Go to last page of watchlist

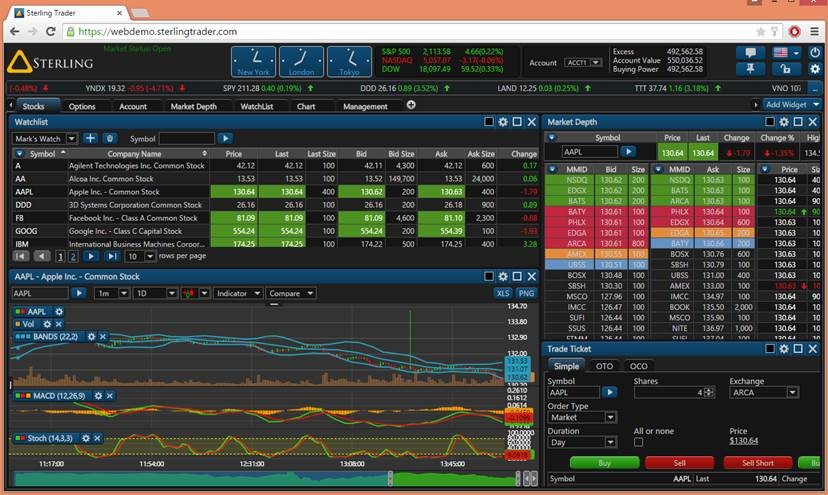[x=112, y=256]
